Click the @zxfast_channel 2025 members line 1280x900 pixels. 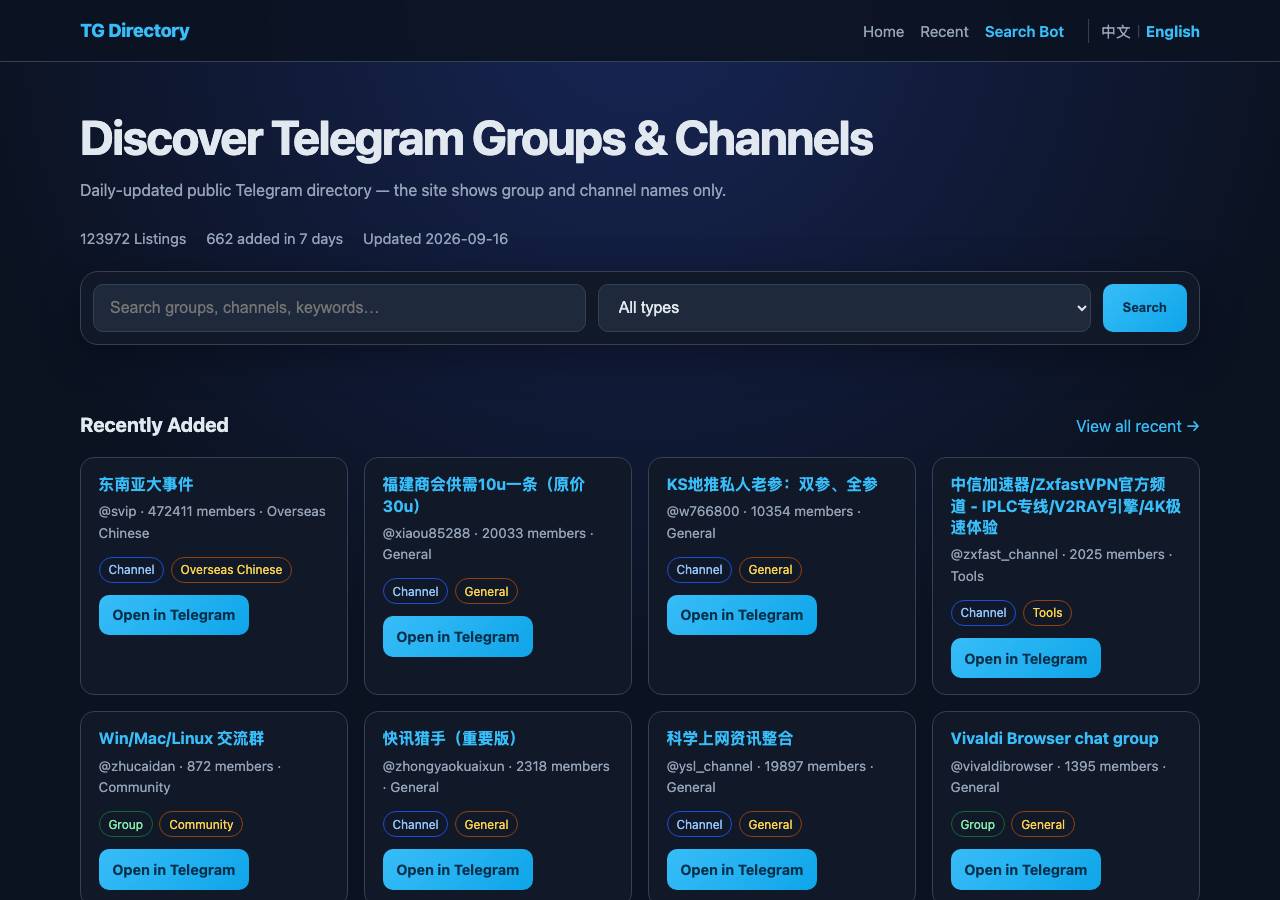(x=1062, y=565)
